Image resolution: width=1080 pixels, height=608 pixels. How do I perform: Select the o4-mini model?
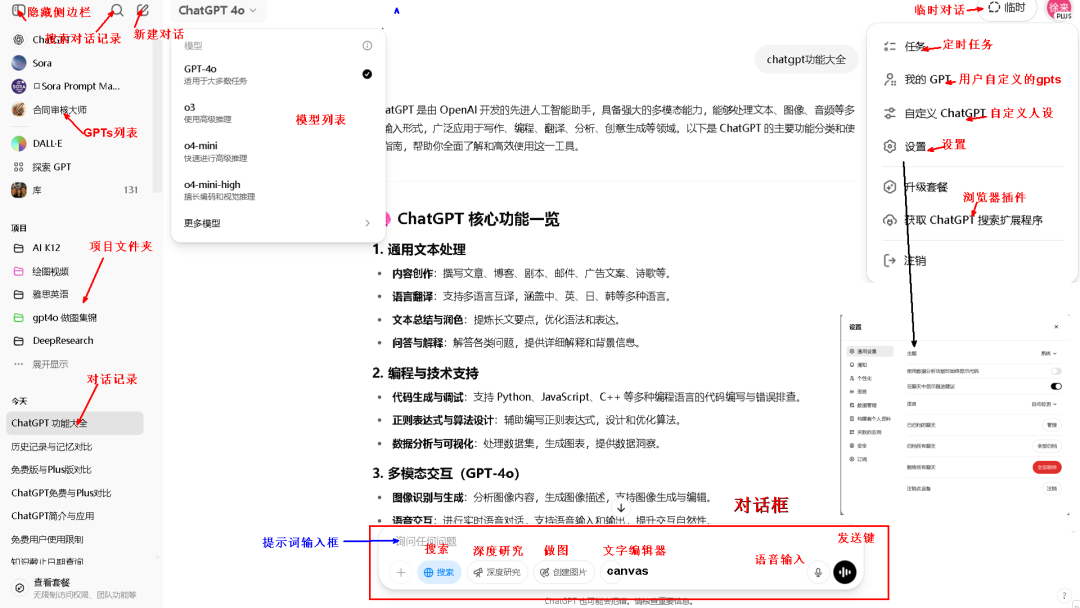point(278,151)
